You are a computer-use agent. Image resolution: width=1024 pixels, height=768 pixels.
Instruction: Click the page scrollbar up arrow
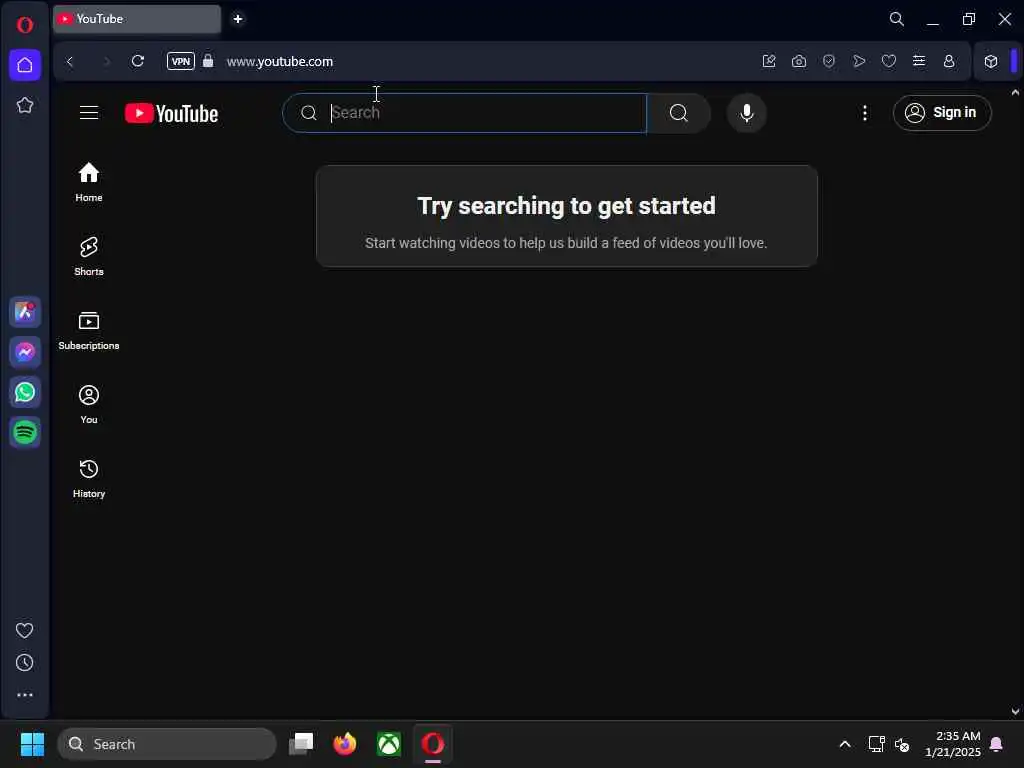pyautogui.click(x=1015, y=93)
